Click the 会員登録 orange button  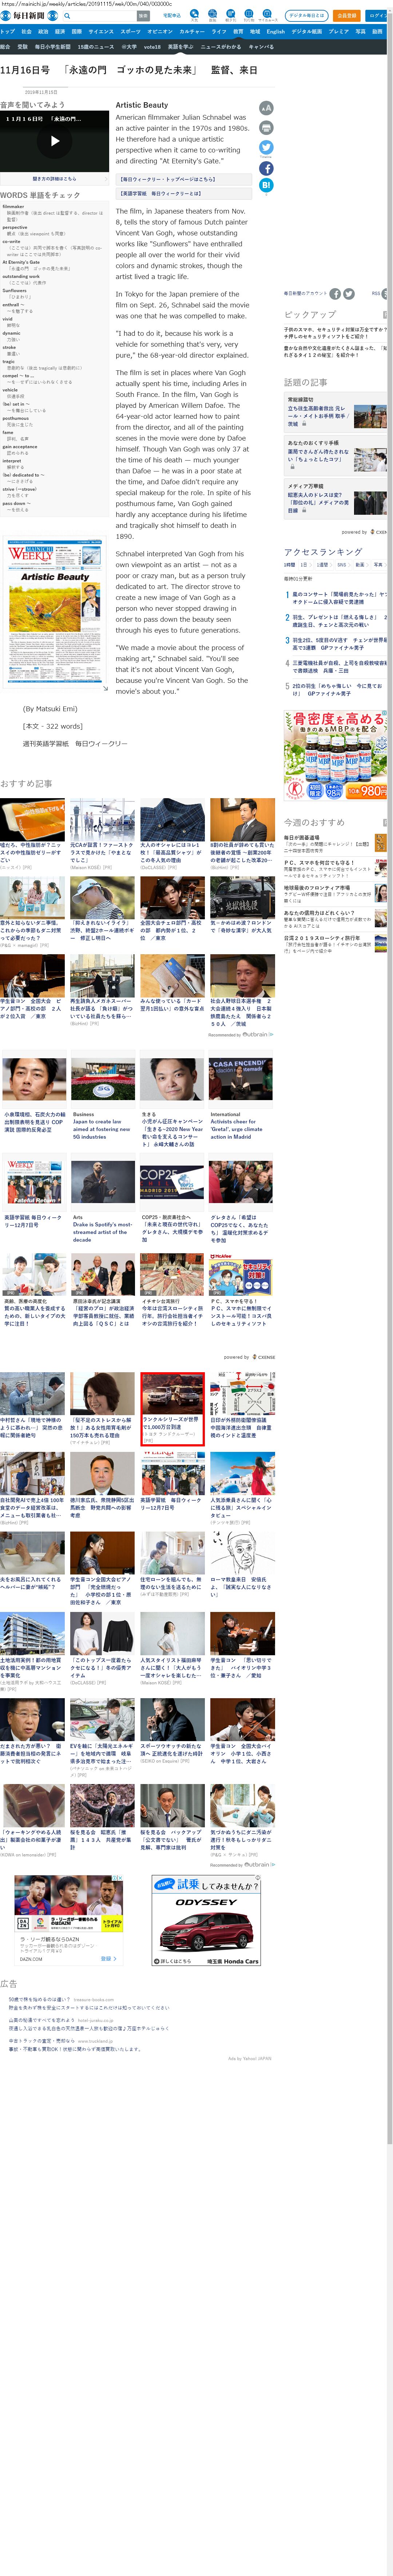tap(346, 16)
